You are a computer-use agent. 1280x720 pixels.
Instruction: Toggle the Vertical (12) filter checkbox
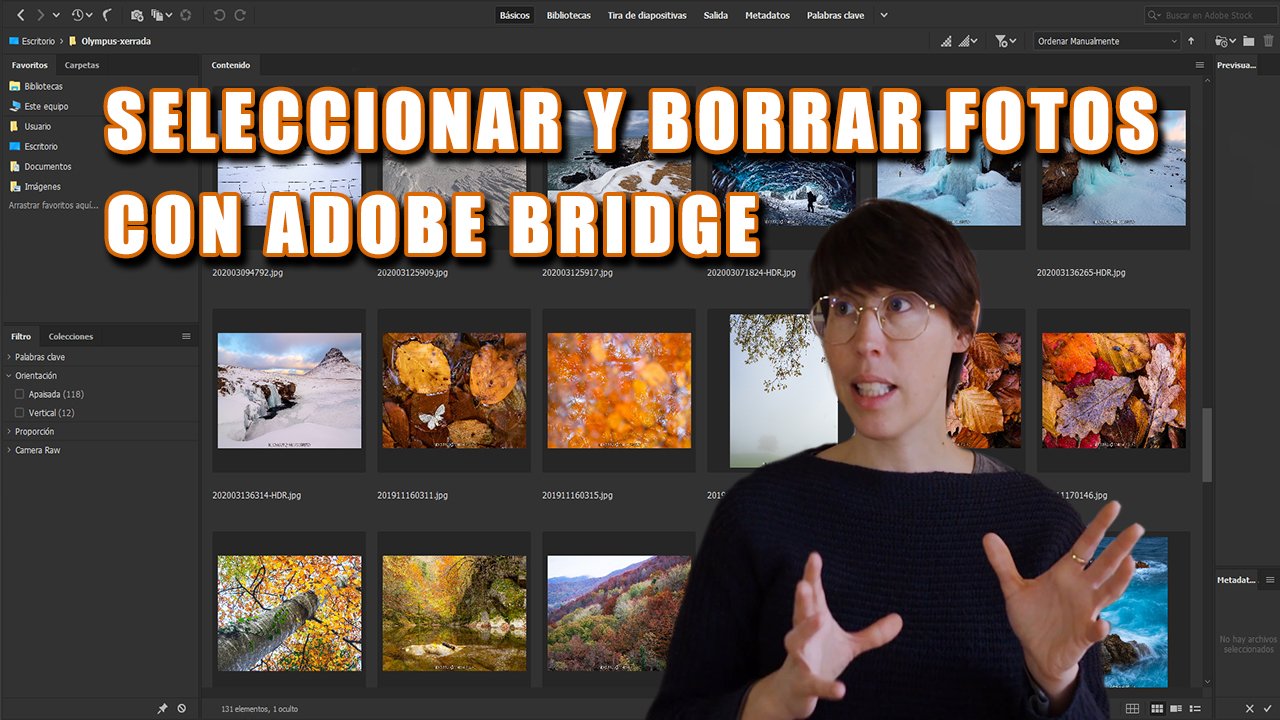coord(19,412)
